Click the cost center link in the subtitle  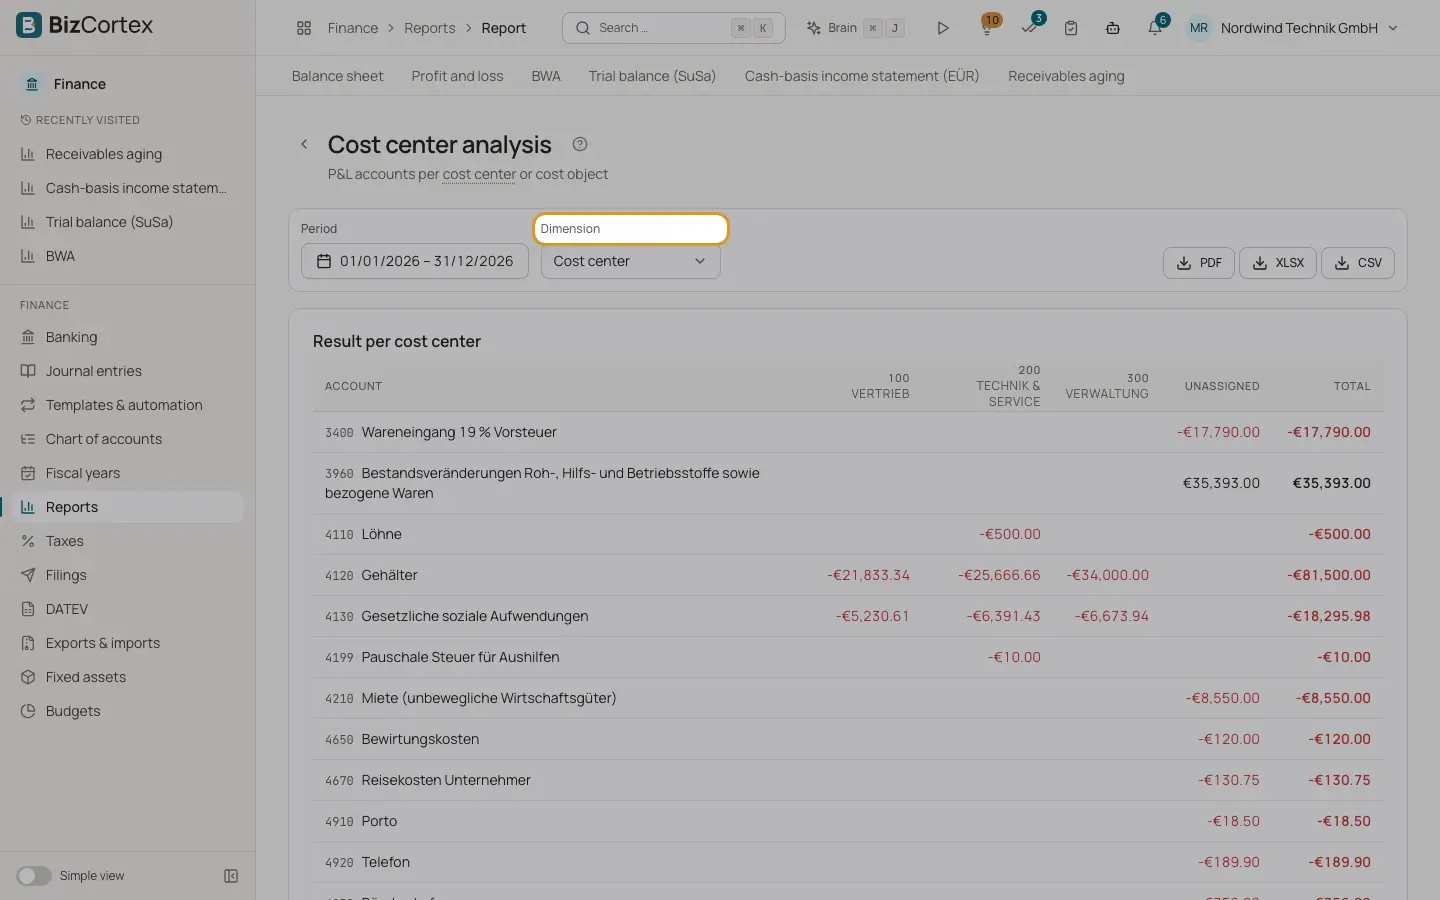point(479,174)
